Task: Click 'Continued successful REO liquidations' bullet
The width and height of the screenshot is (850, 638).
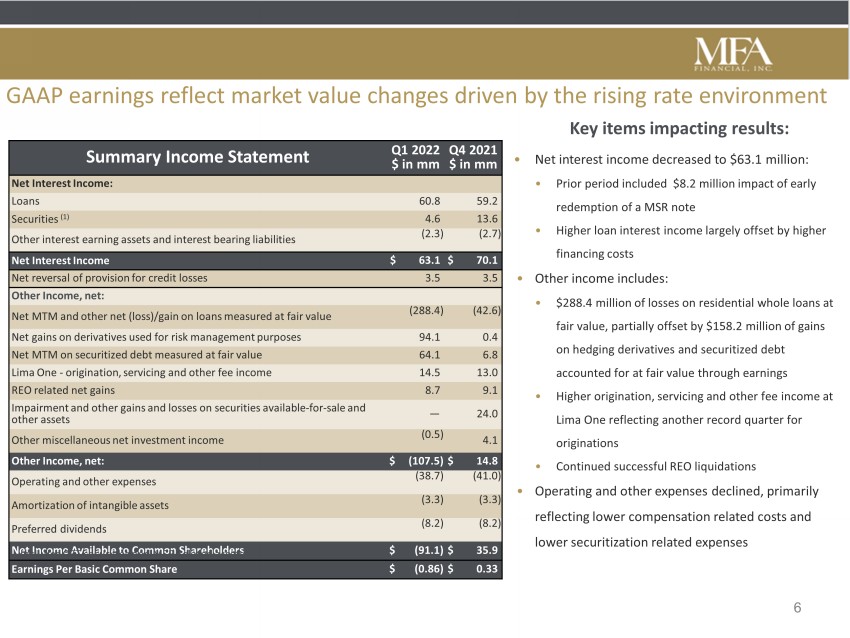Action: (x=656, y=466)
